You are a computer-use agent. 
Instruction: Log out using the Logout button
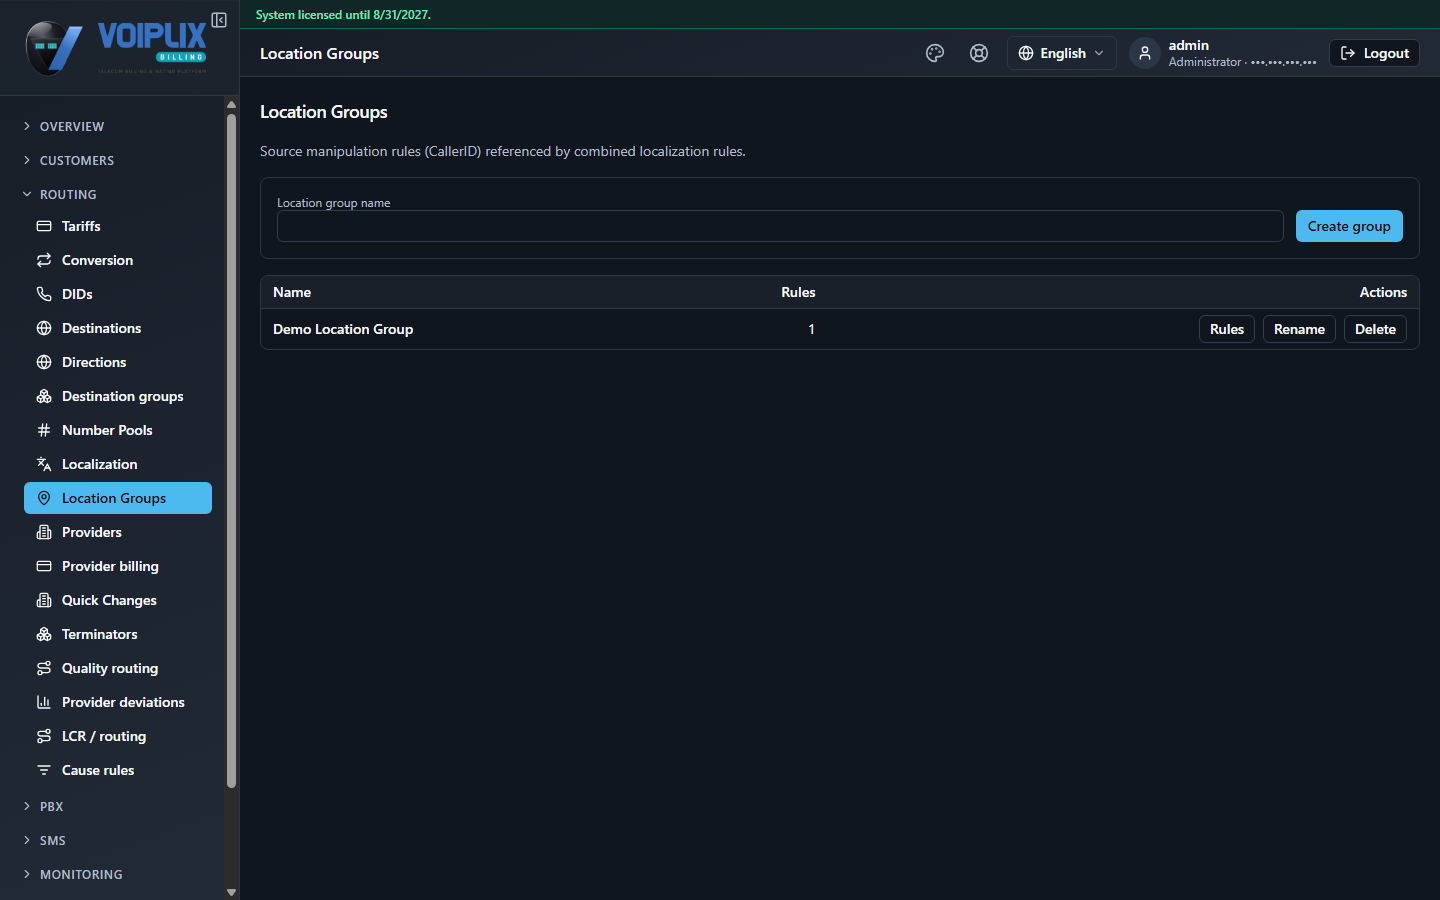tap(1374, 53)
